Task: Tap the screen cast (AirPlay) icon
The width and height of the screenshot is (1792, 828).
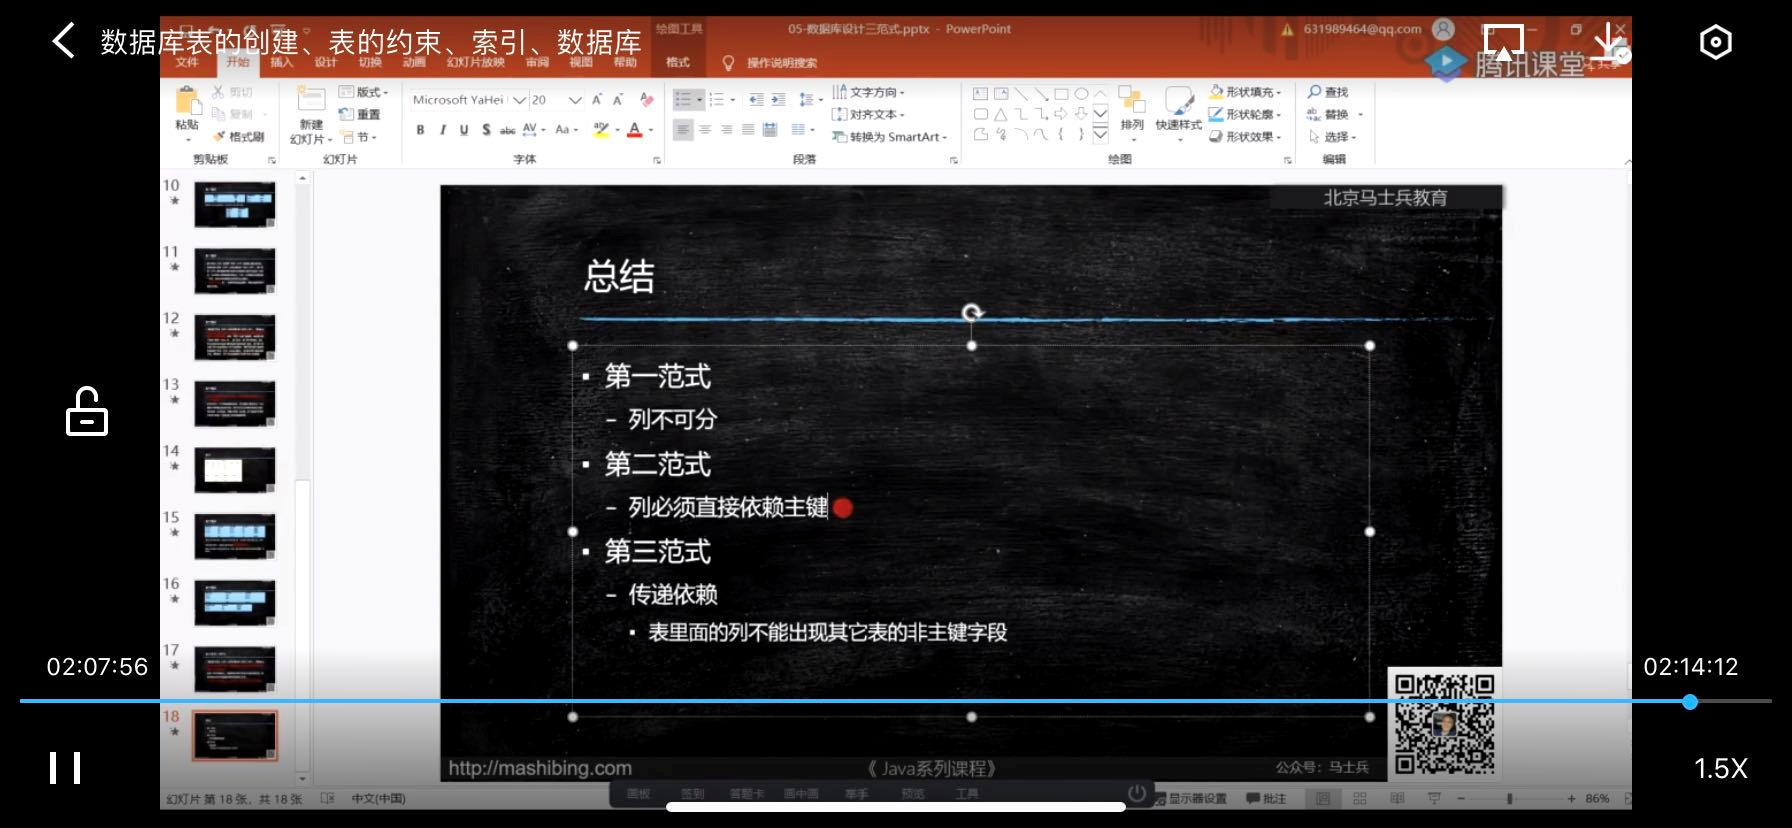Action: pyautogui.click(x=1503, y=42)
